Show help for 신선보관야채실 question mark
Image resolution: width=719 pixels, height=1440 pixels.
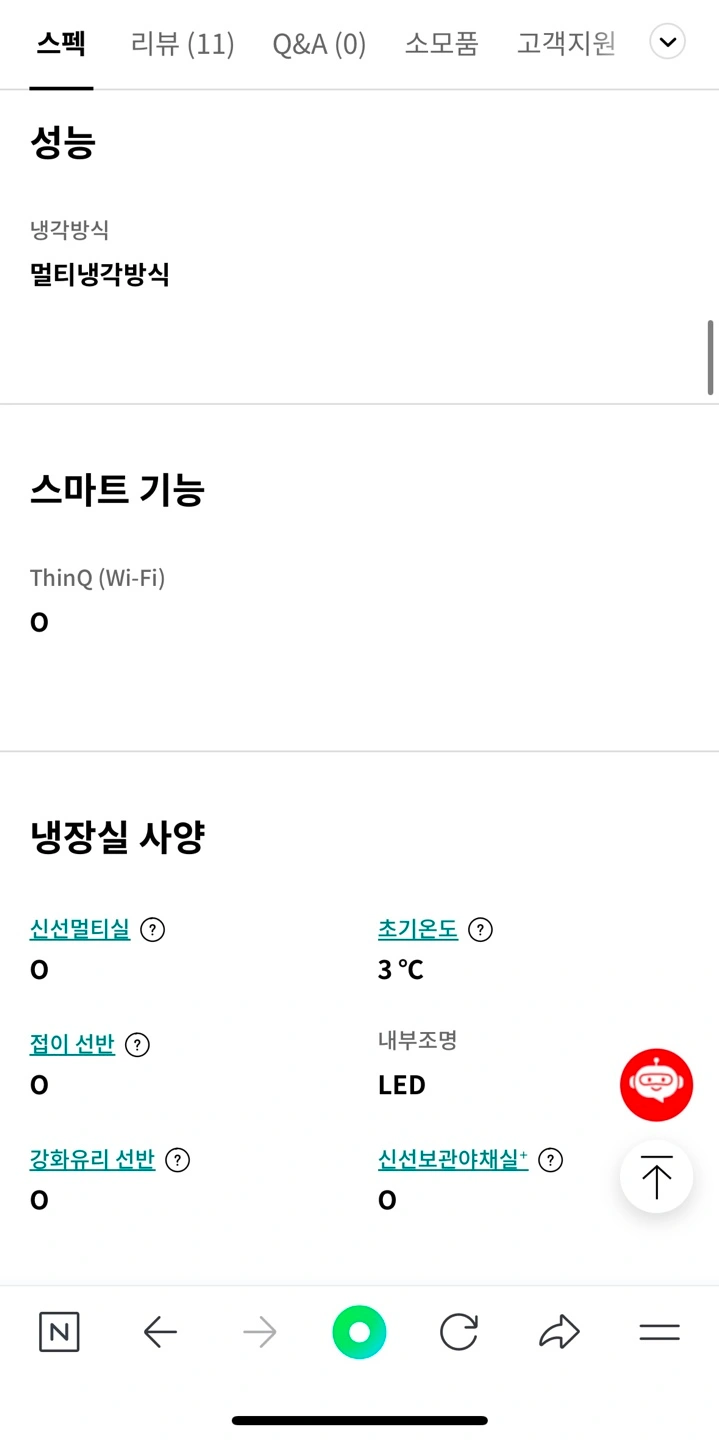tap(550, 1160)
